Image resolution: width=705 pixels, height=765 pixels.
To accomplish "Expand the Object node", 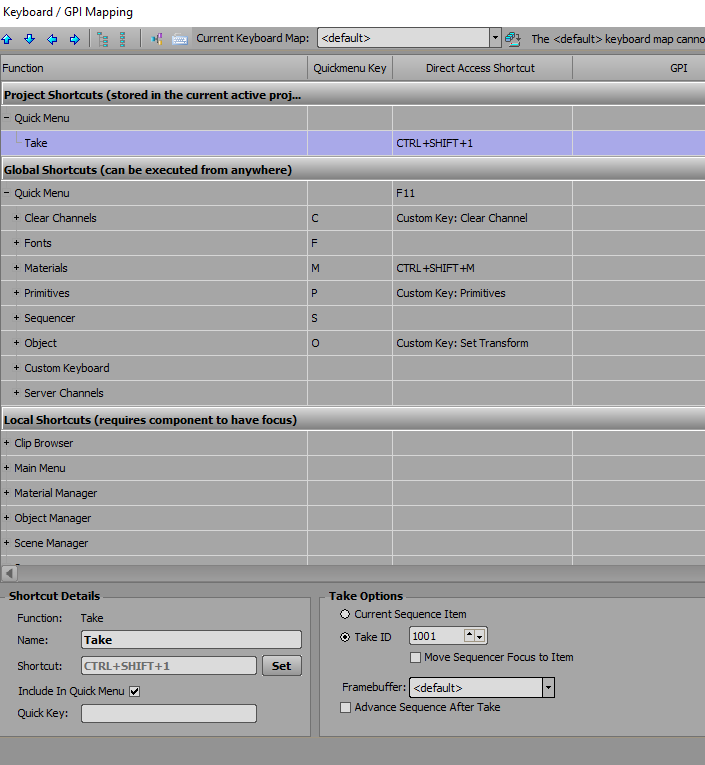I will 17,342.
